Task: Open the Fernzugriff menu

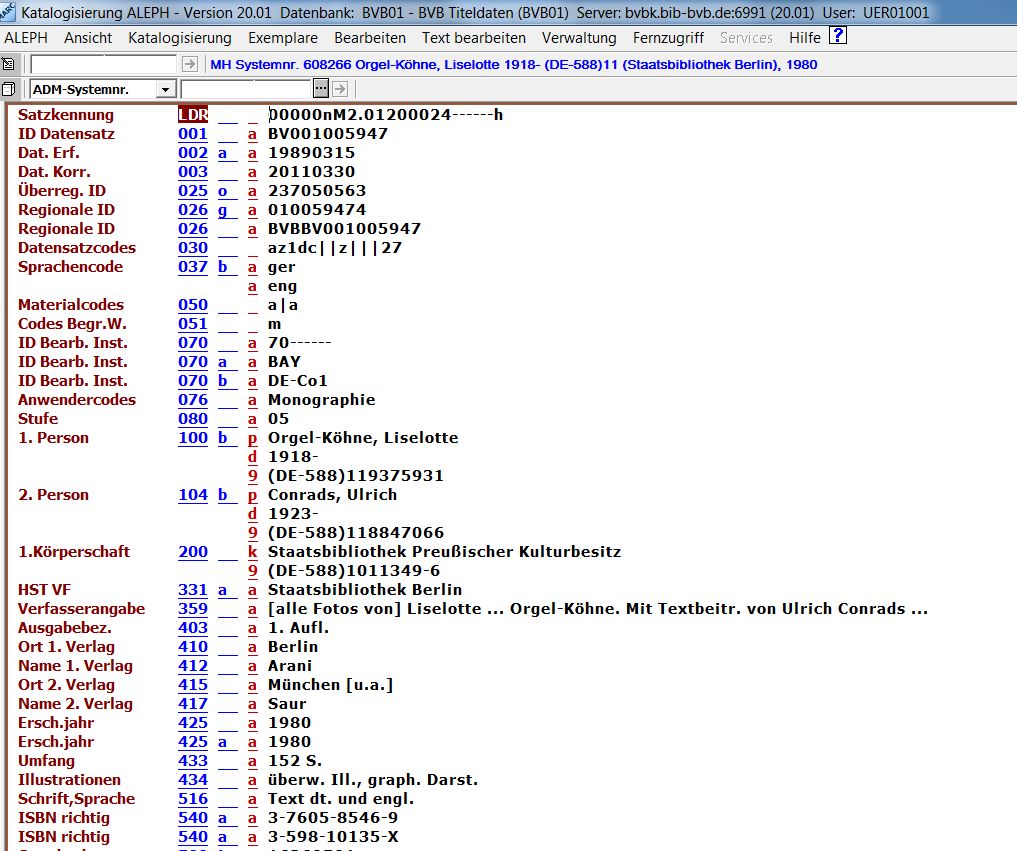Action: pyautogui.click(x=668, y=38)
